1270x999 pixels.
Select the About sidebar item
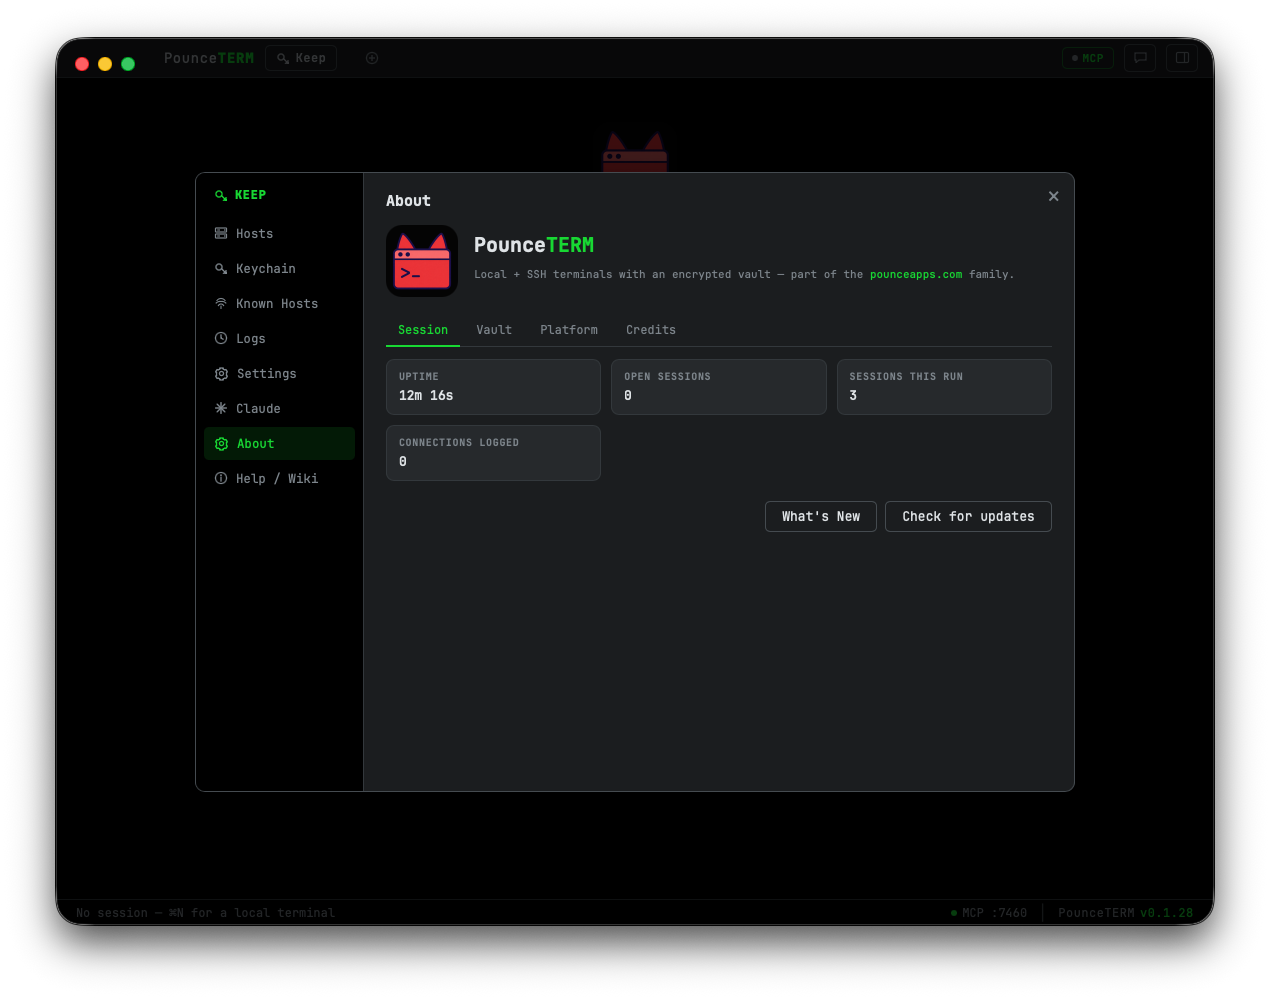click(279, 444)
